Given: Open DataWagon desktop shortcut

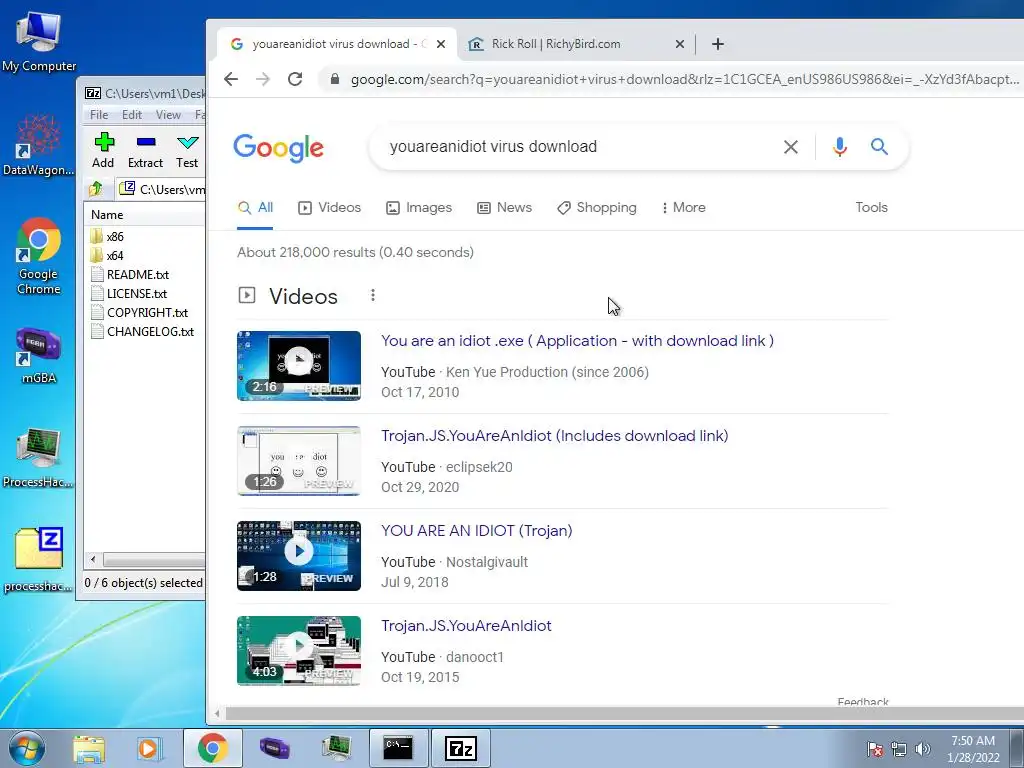Looking at the screenshot, I should (39, 145).
